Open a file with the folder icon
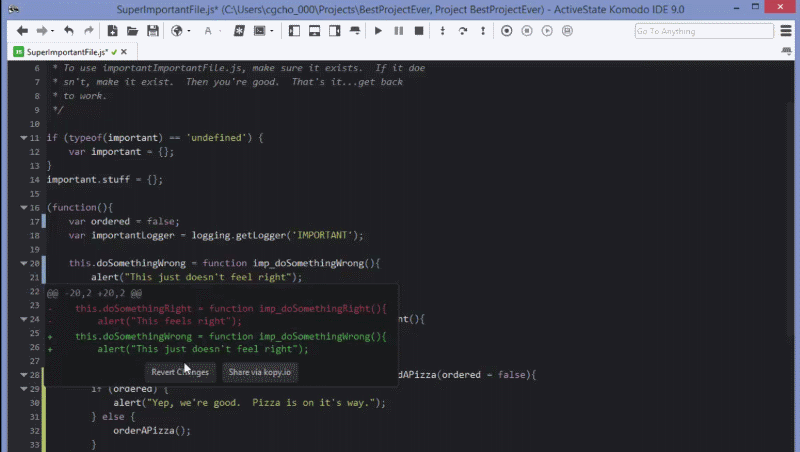 click(x=132, y=31)
